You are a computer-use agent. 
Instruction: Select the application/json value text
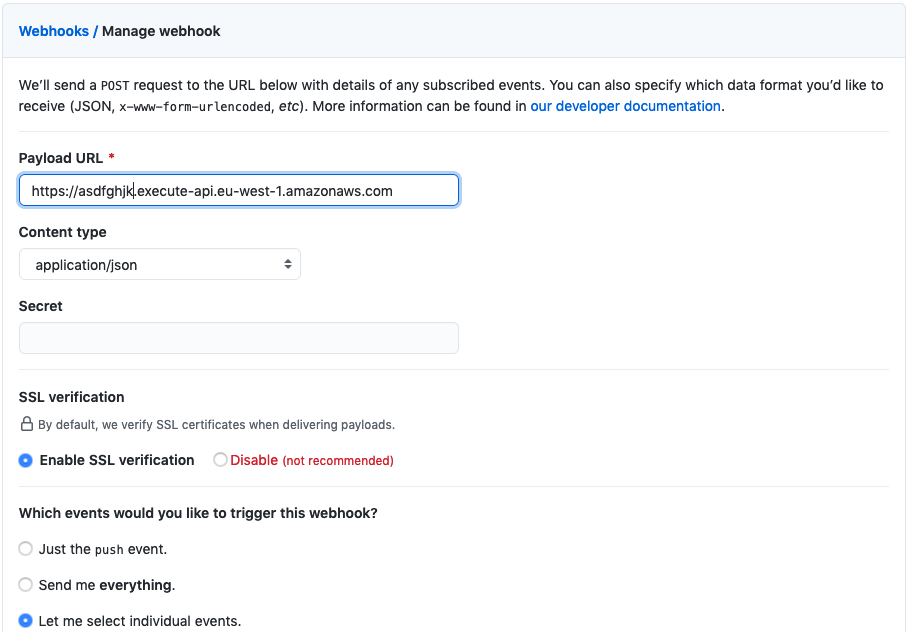(84, 264)
